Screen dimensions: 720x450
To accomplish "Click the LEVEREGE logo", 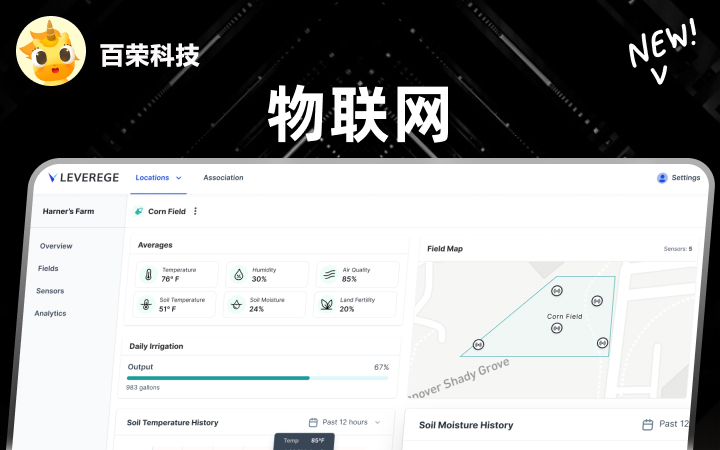I will point(84,178).
